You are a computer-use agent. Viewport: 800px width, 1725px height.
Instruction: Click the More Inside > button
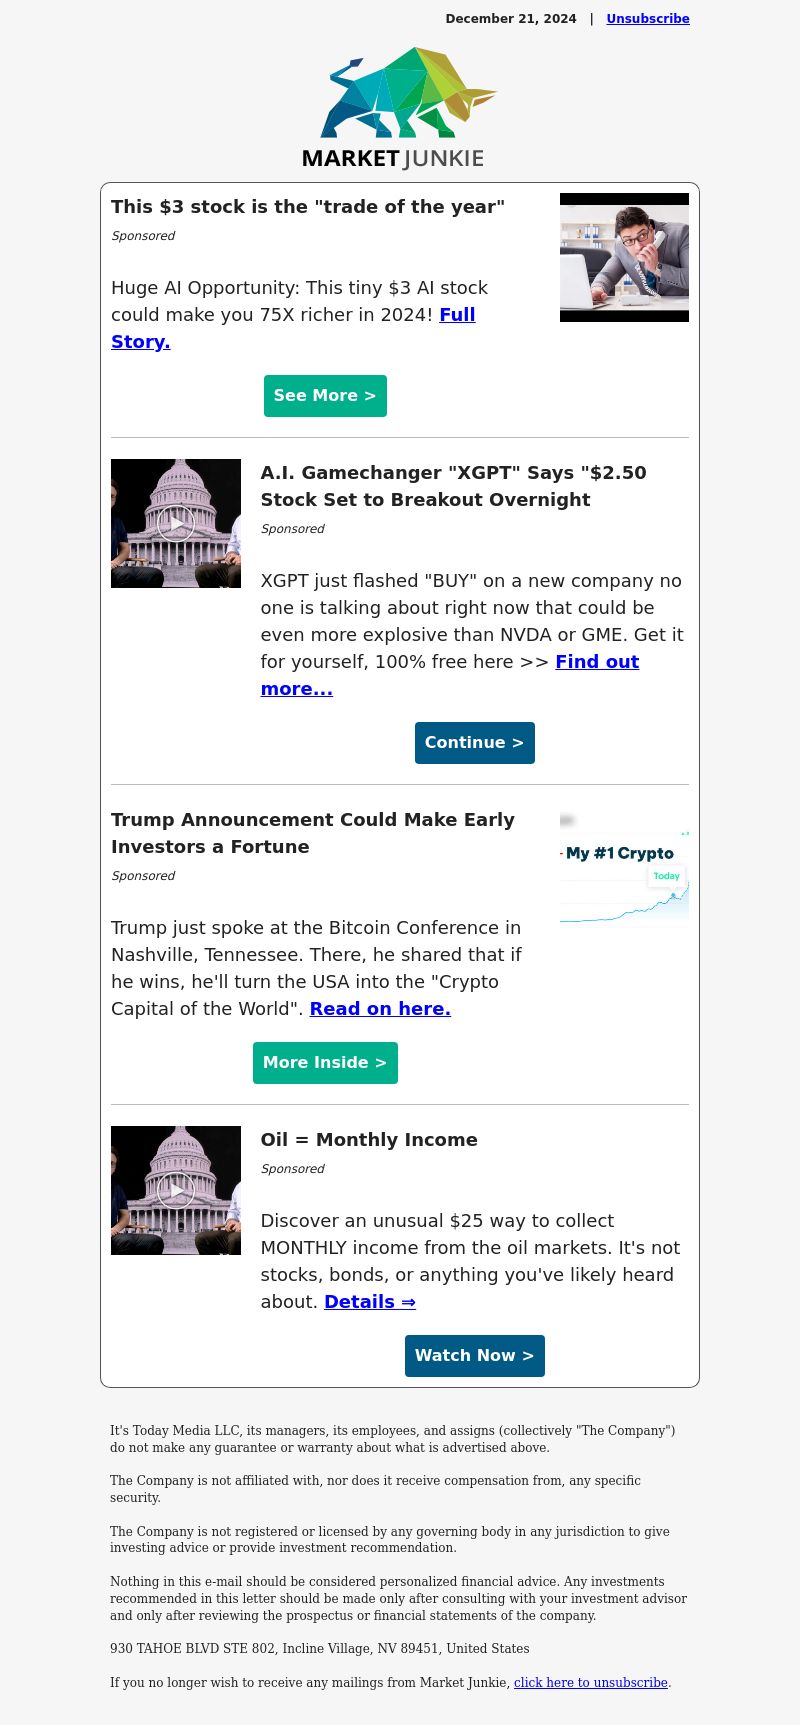[x=325, y=1063]
